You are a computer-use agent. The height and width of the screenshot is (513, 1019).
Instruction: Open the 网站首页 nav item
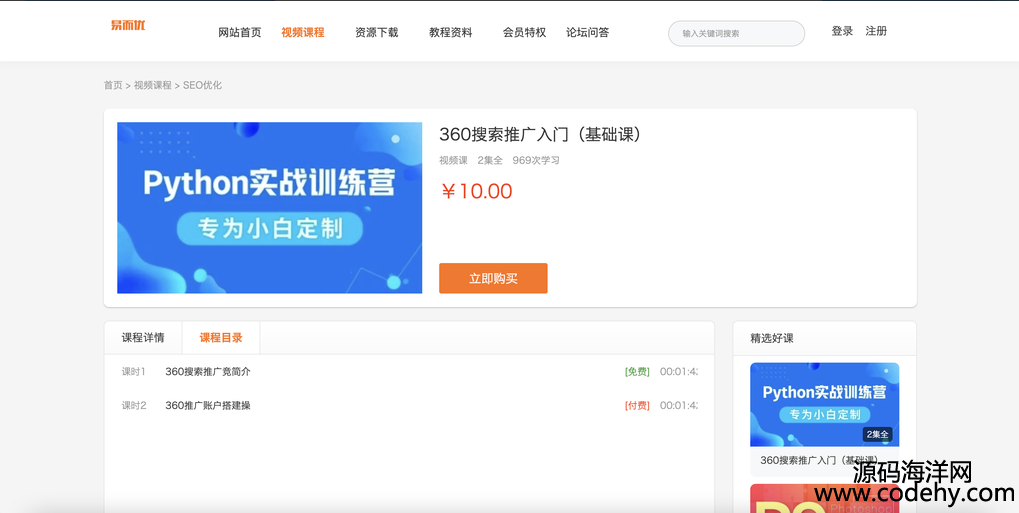tap(240, 33)
